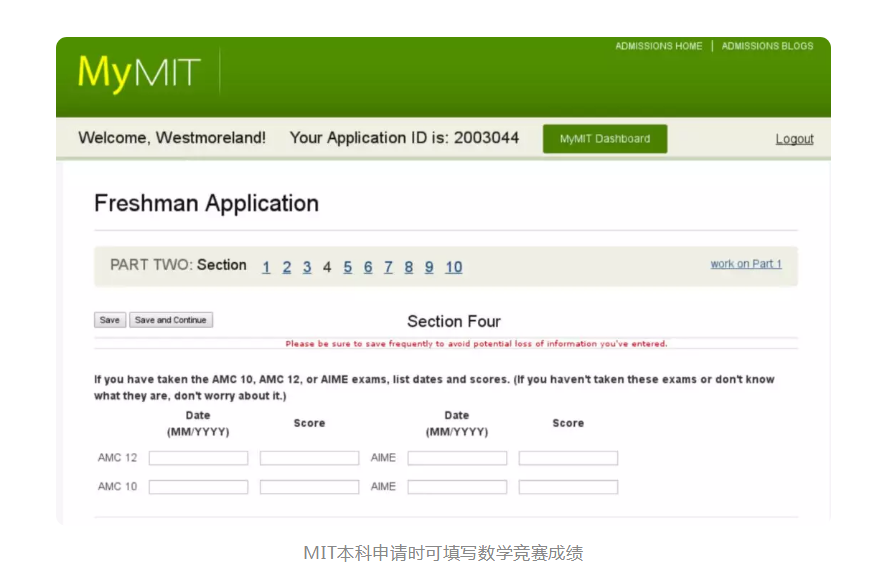Navigate to Section 5
The height and width of the screenshot is (571, 869).
point(348,267)
